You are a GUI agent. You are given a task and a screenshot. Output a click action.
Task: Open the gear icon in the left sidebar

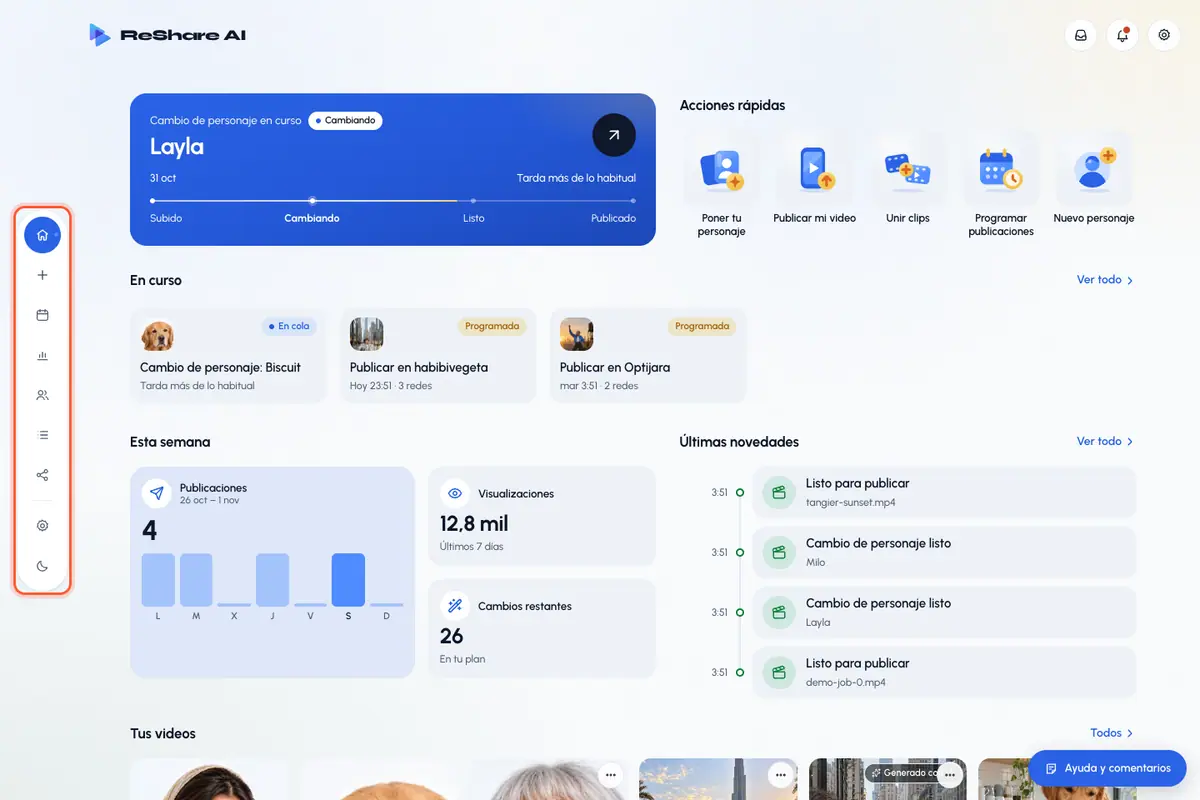coord(42,525)
